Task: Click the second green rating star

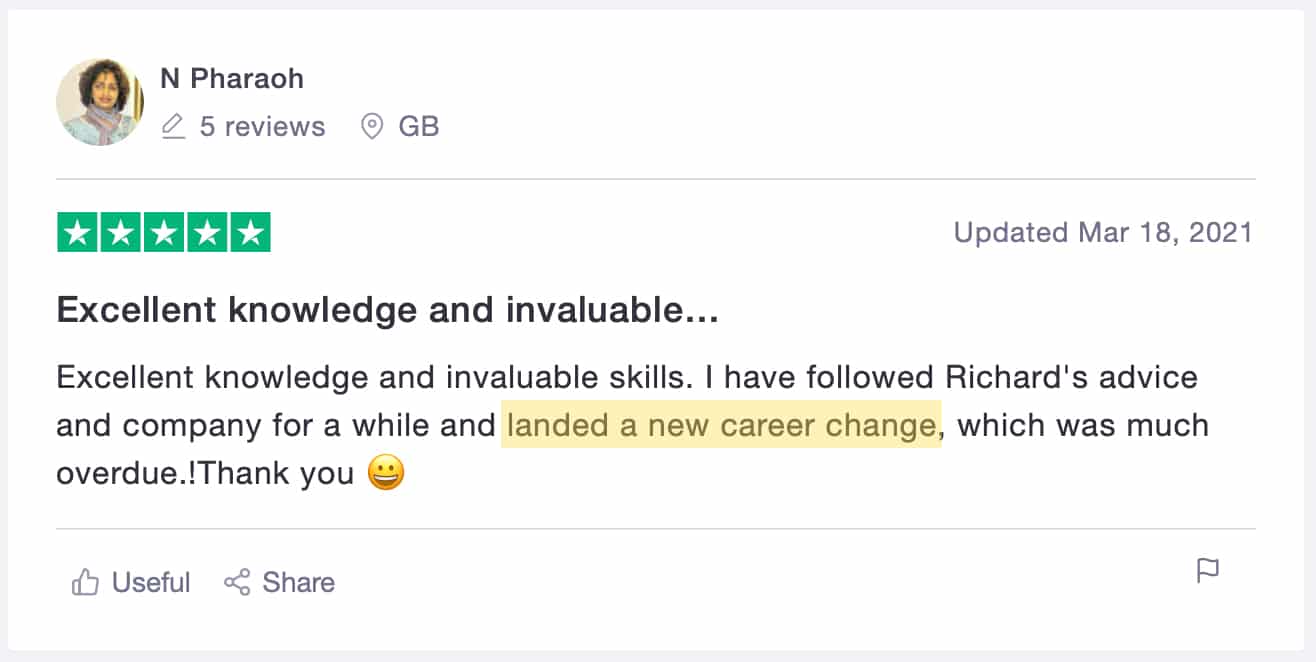Action: click(x=119, y=233)
